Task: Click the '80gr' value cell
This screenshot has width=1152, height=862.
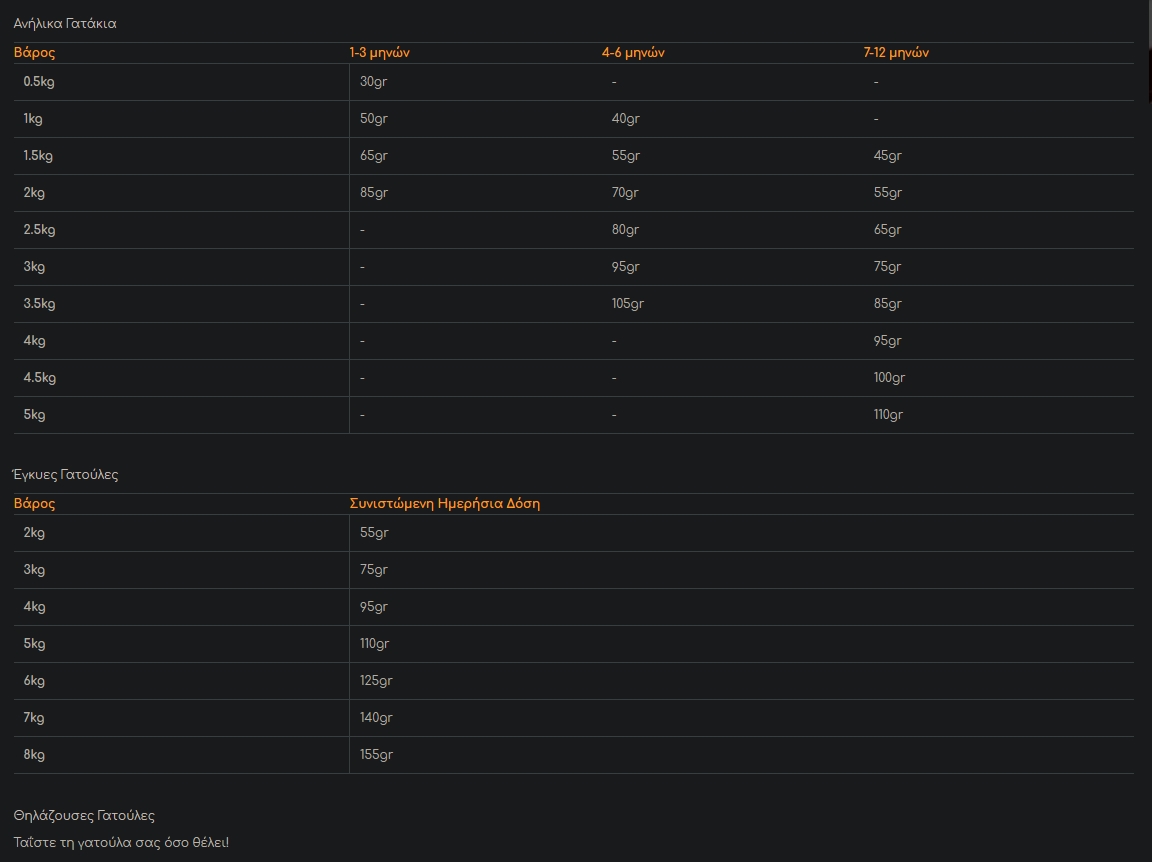Action: (625, 230)
